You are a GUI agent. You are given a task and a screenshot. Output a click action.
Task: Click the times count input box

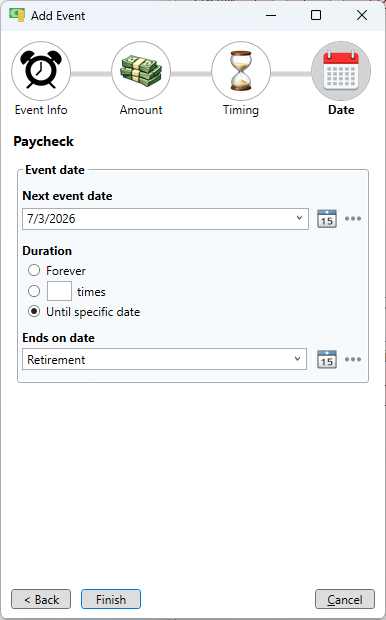(59, 291)
